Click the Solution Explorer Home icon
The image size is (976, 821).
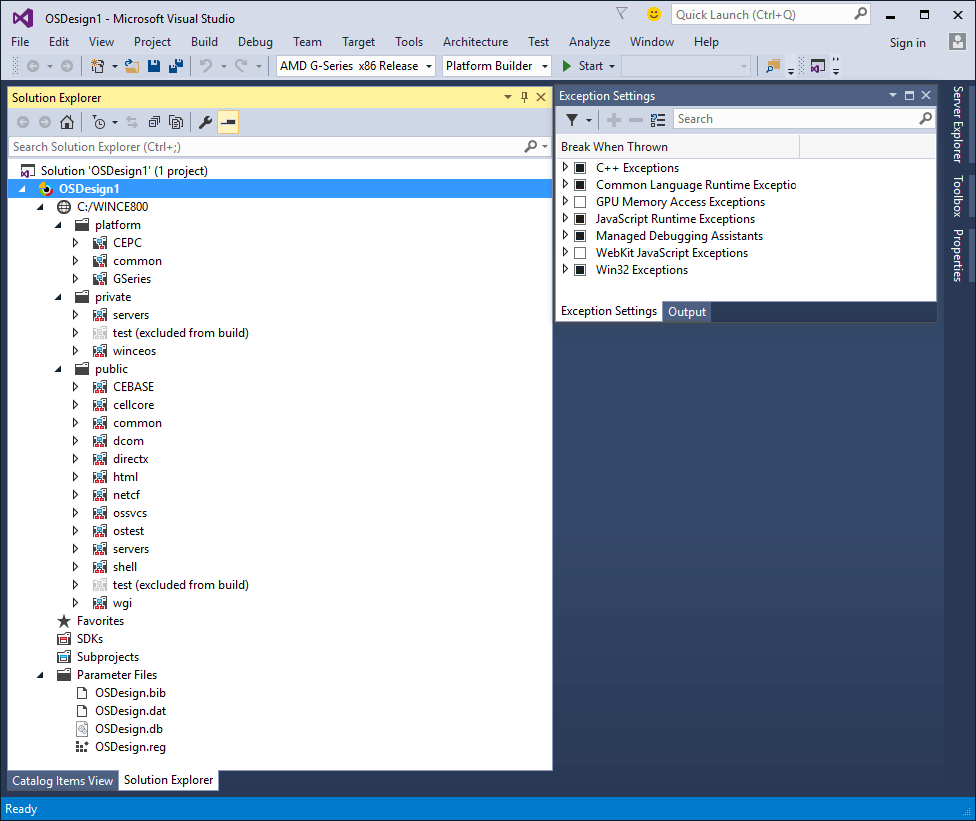tap(67, 122)
